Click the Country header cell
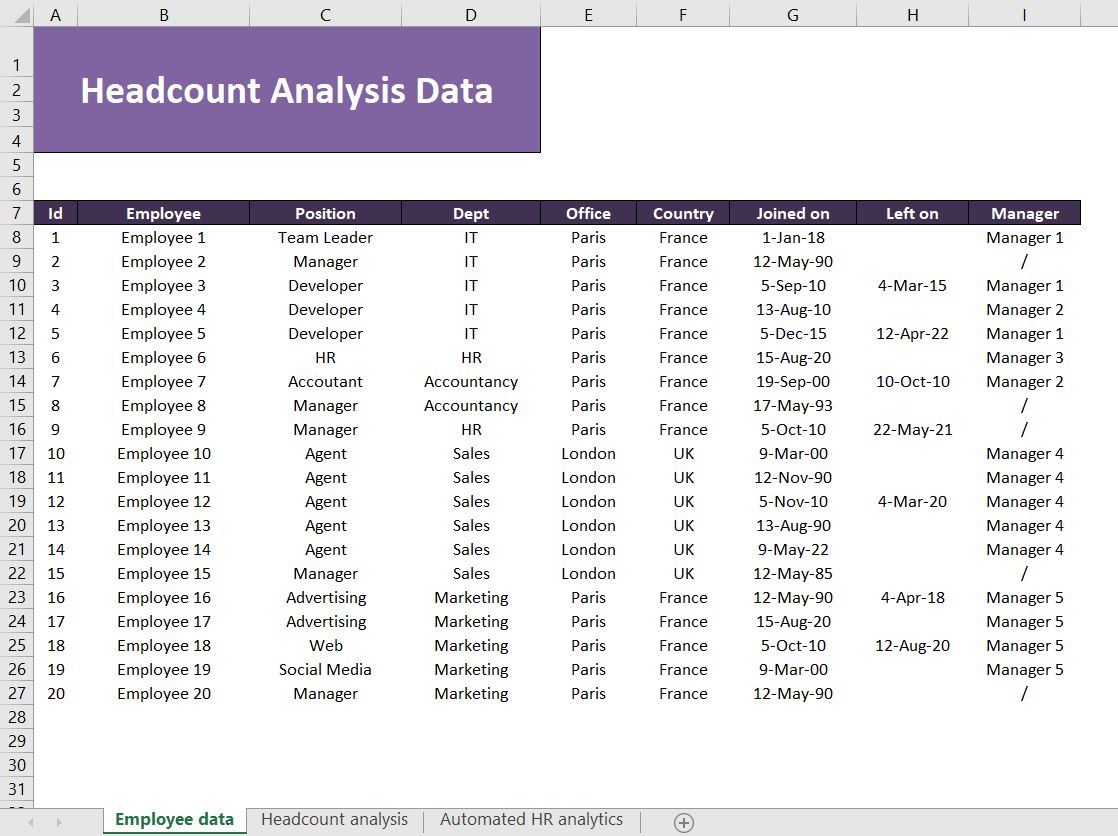1118x836 pixels. (683, 213)
